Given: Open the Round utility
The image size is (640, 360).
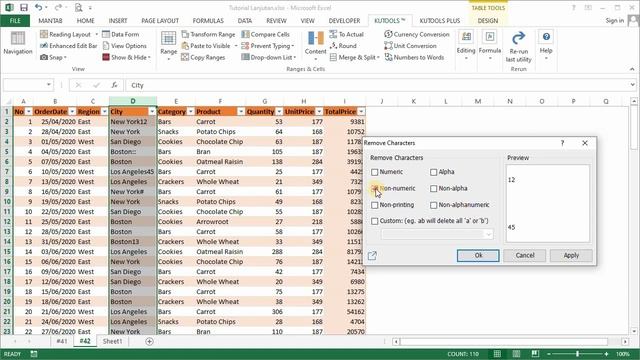Looking at the screenshot, I should 343,46.
